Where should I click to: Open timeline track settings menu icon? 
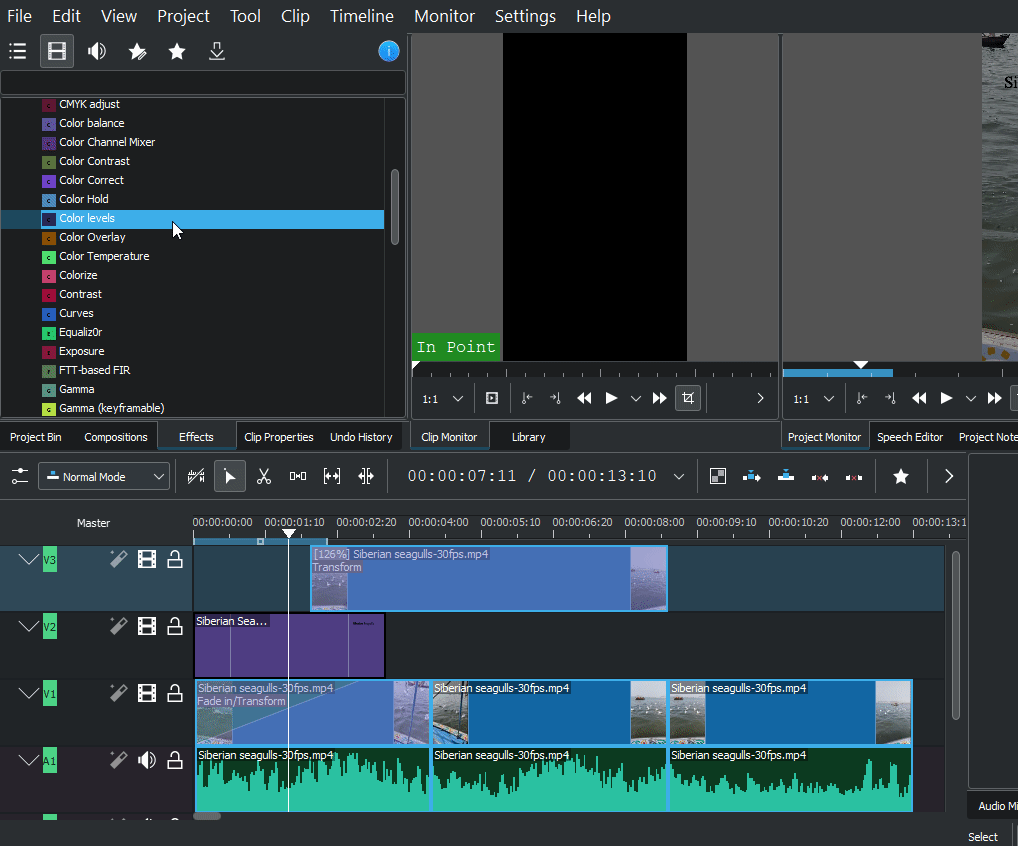click(19, 477)
